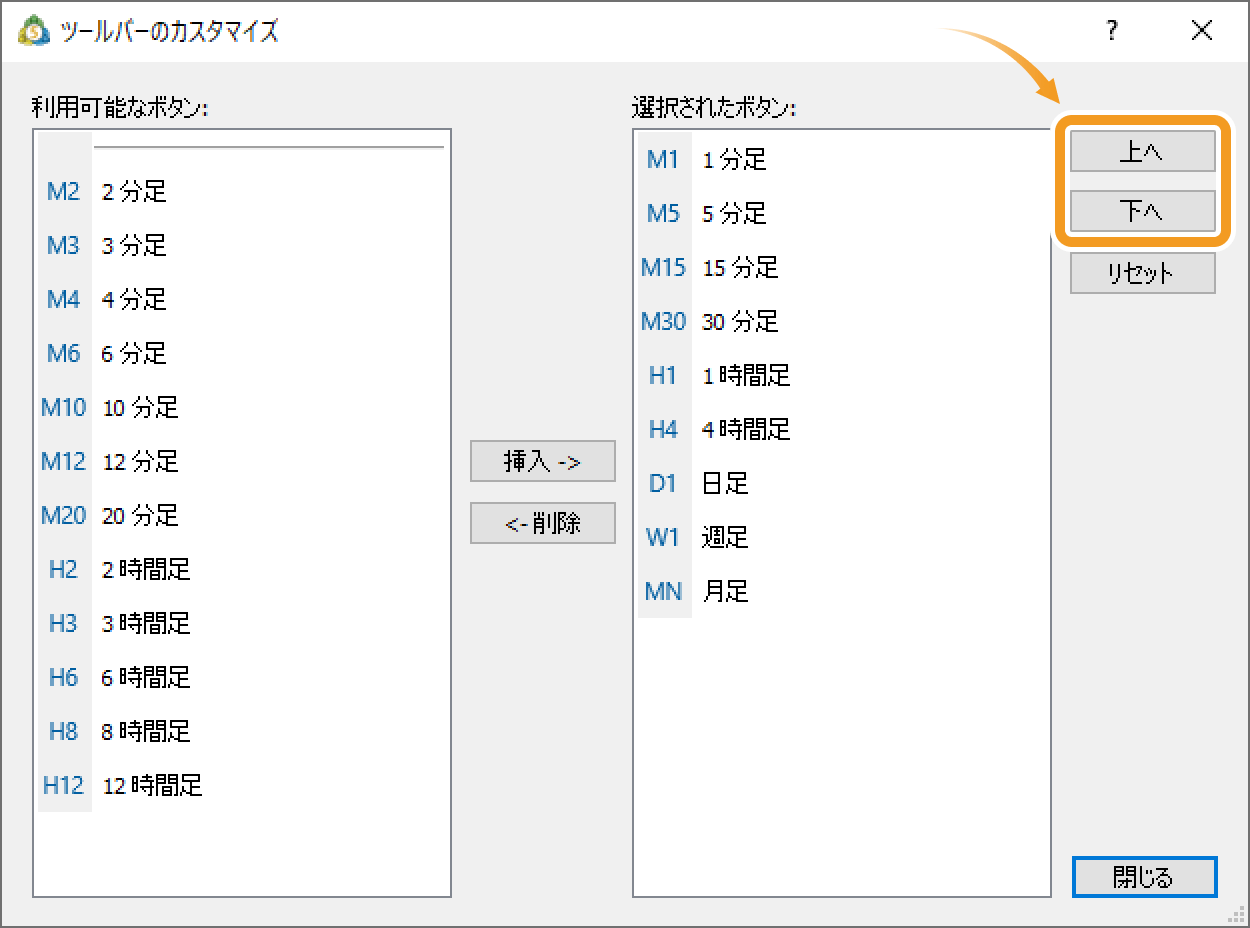Select the 15 分足 text row

point(740,268)
